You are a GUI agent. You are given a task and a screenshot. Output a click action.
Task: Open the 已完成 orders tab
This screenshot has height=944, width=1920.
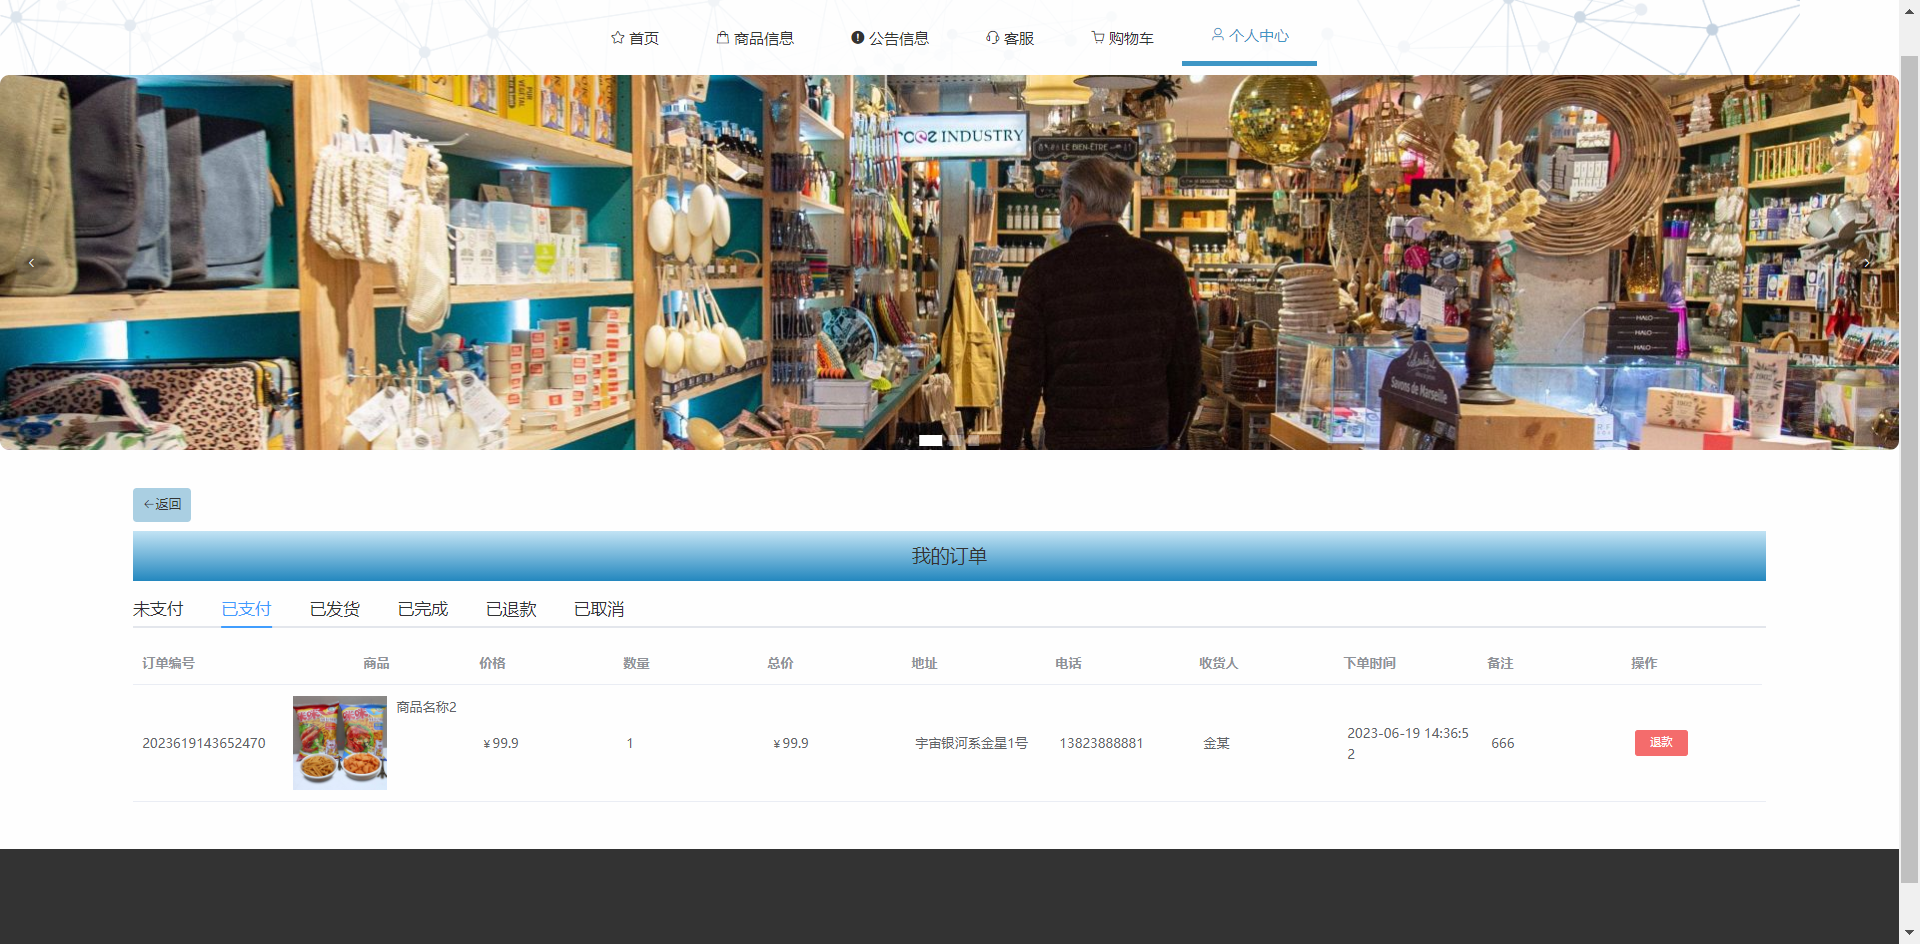(x=422, y=609)
